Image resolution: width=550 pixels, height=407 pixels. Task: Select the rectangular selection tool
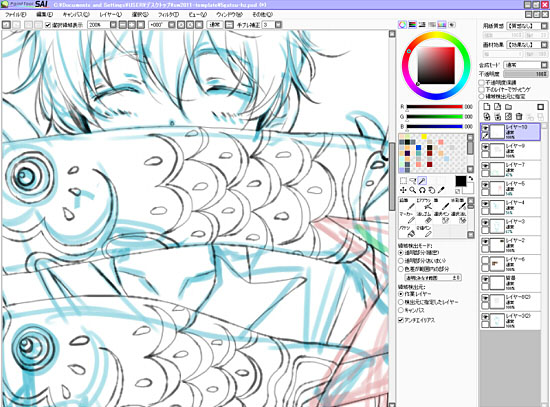(403, 181)
